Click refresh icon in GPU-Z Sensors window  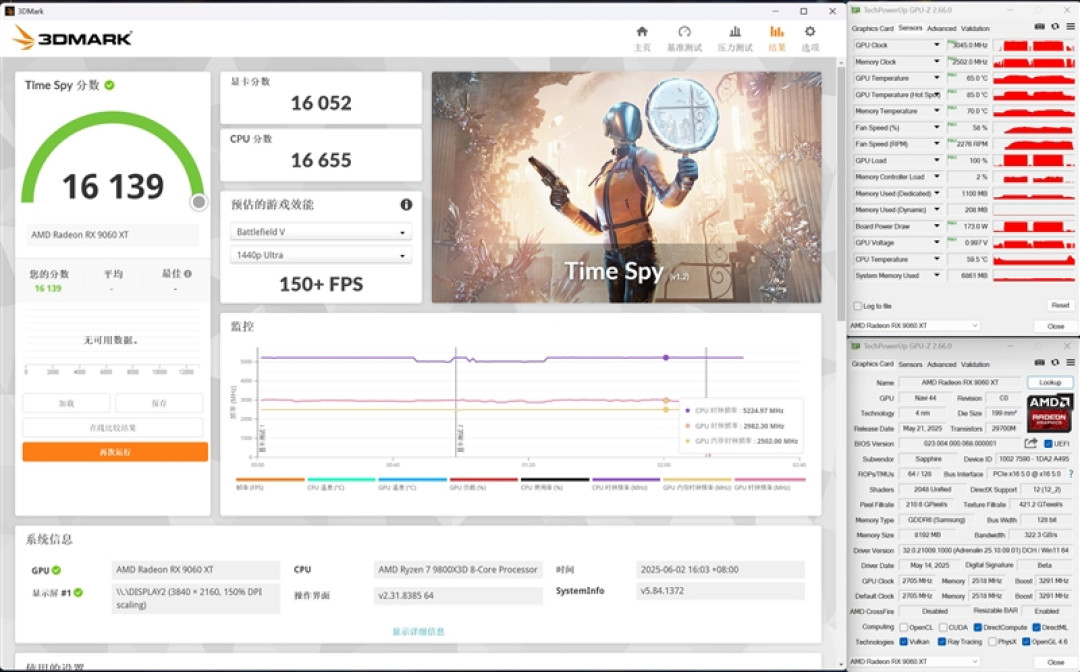tap(1055, 27)
